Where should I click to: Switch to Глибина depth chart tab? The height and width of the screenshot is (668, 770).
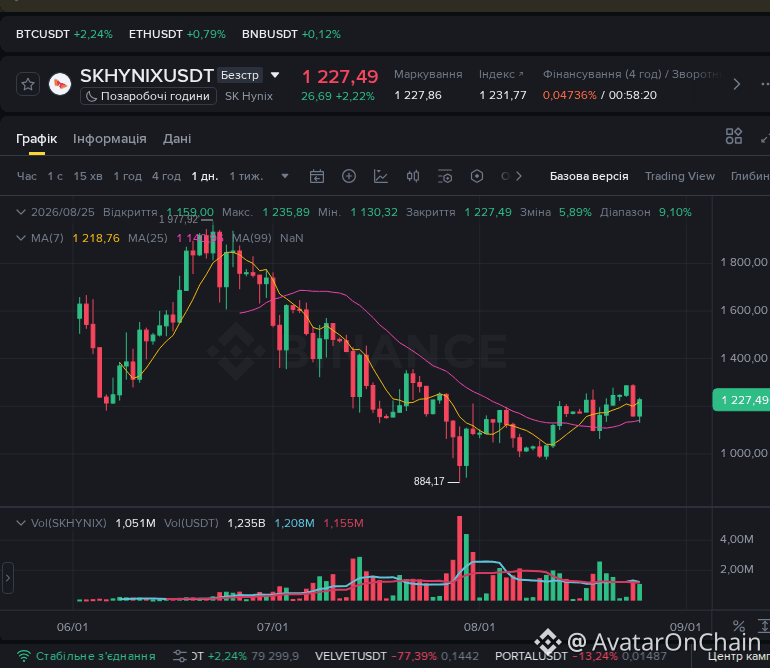pos(750,176)
